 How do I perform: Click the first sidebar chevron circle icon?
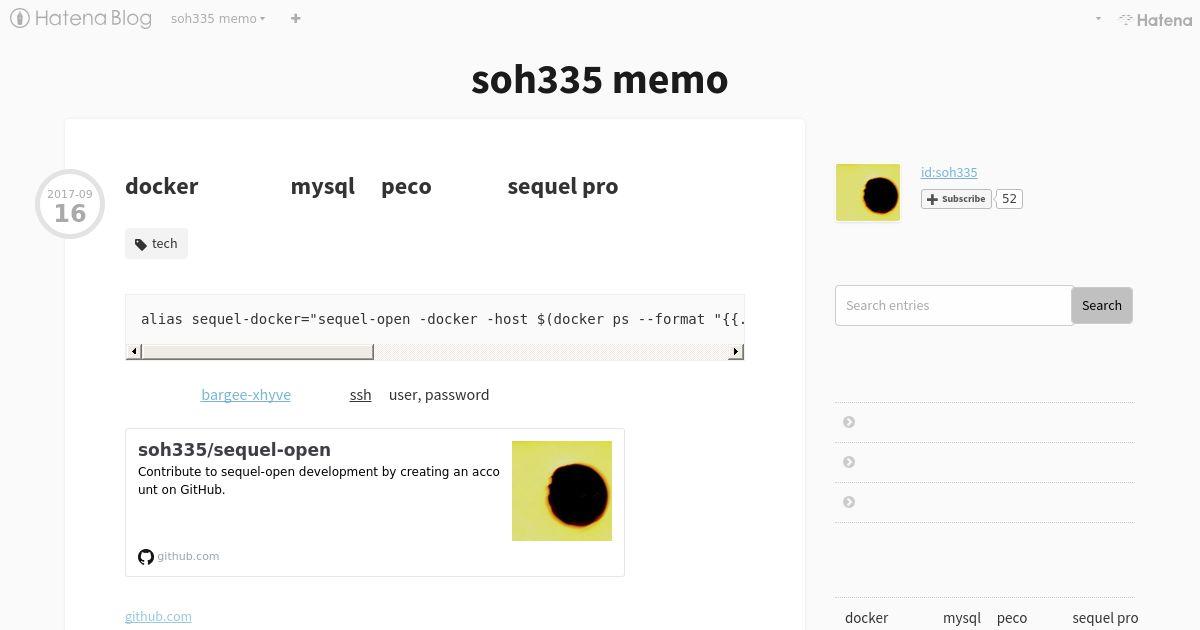pyautogui.click(x=849, y=422)
